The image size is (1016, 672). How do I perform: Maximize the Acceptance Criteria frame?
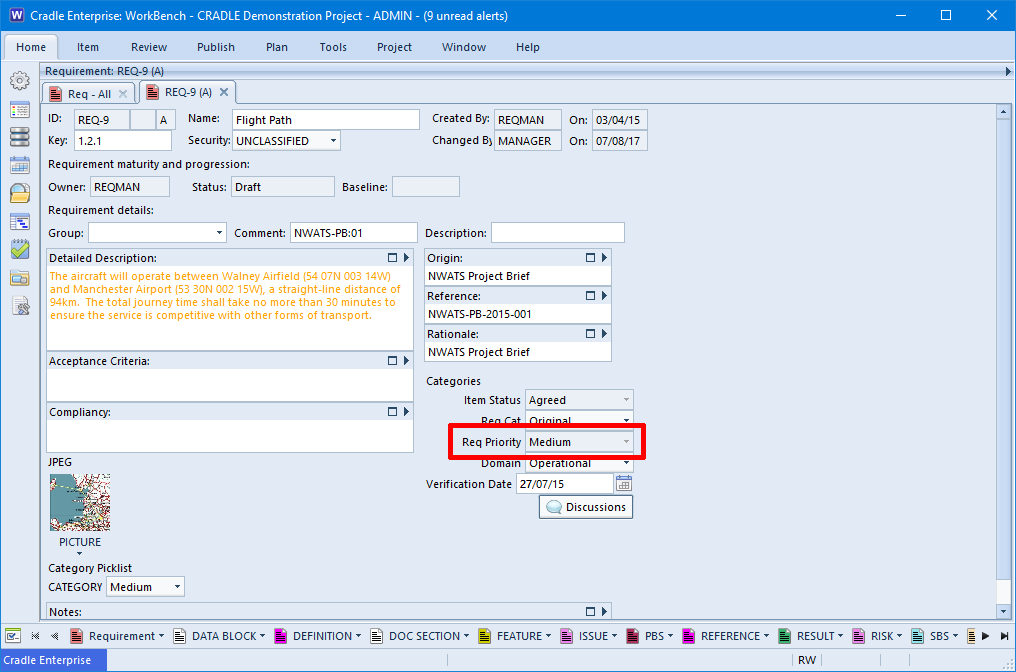[392, 361]
